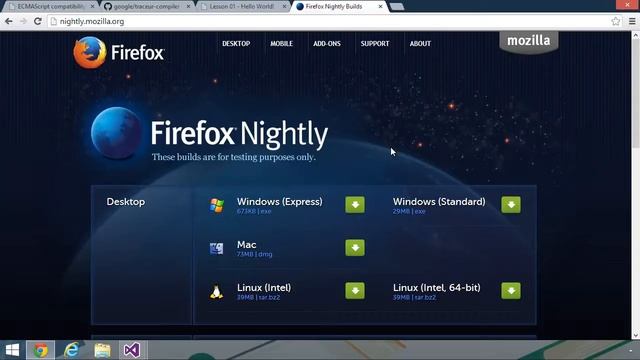Click the browser forward arrow
This screenshot has width=640, height=360.
(x=23, y=21)
